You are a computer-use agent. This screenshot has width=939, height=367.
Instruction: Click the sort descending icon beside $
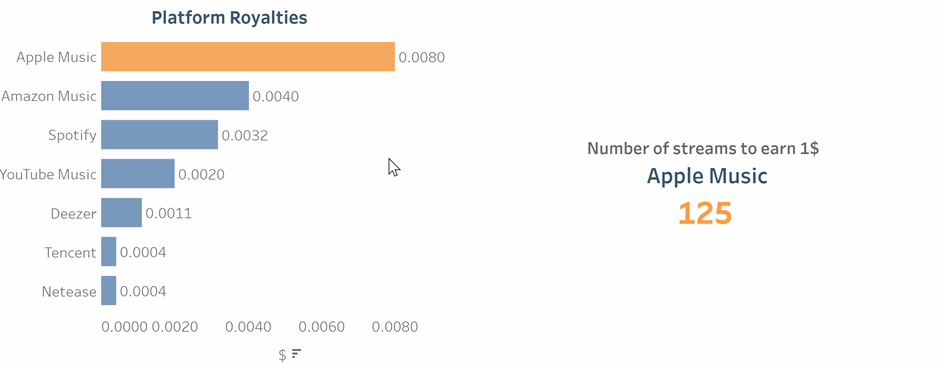[x=296, y=354]
